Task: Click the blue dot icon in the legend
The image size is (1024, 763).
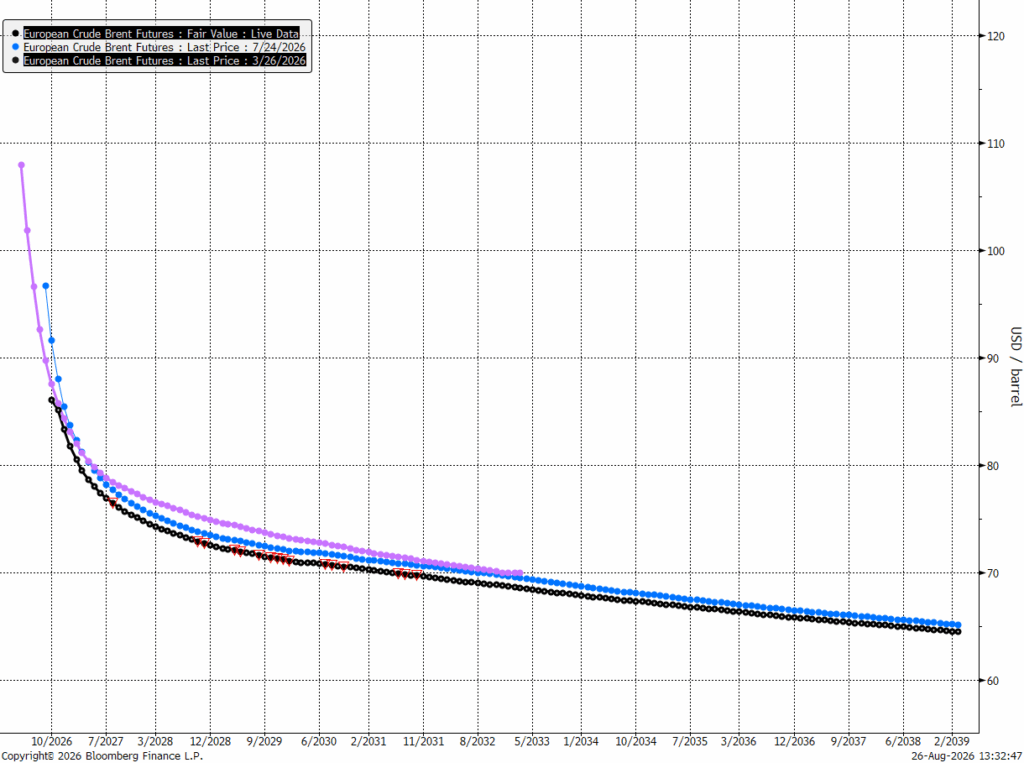Action: (16, 47)
